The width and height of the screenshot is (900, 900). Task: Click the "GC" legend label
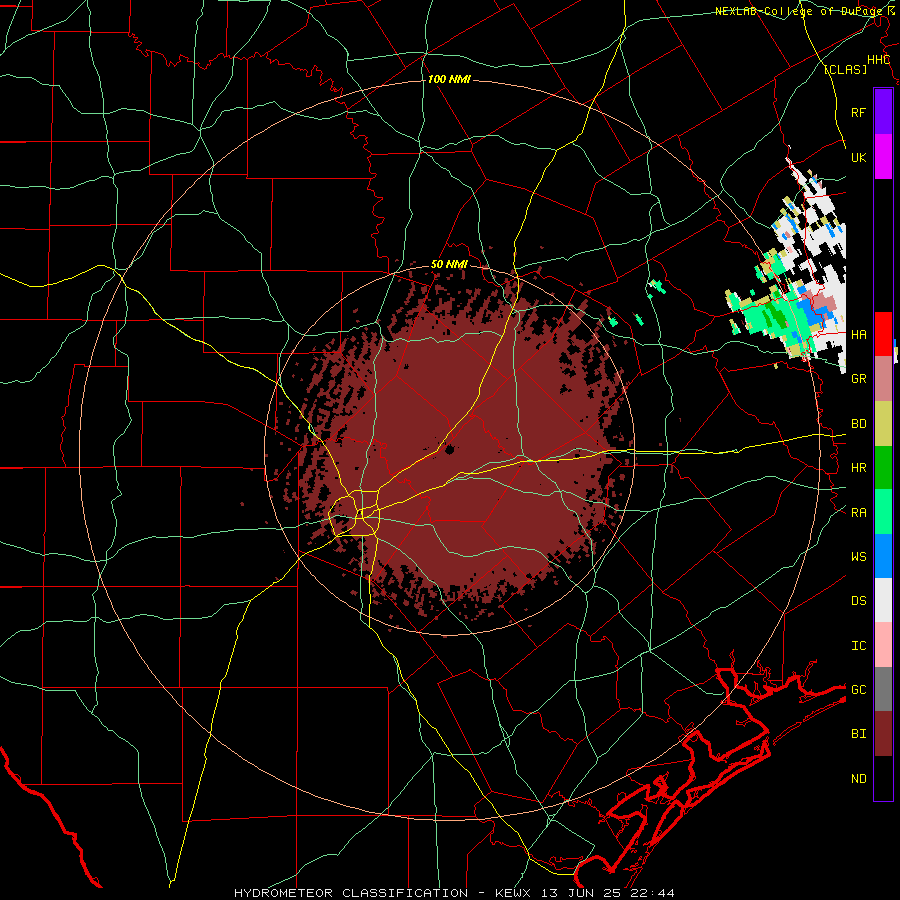(x=859, y=689)
